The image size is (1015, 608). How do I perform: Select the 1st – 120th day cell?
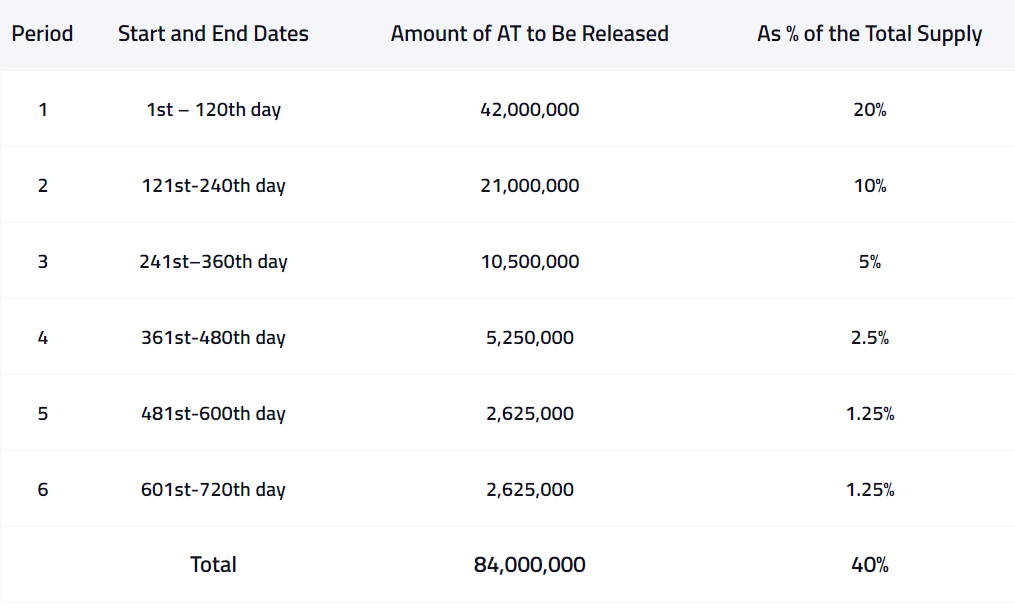pyautogui.click(x=213, y=110)
